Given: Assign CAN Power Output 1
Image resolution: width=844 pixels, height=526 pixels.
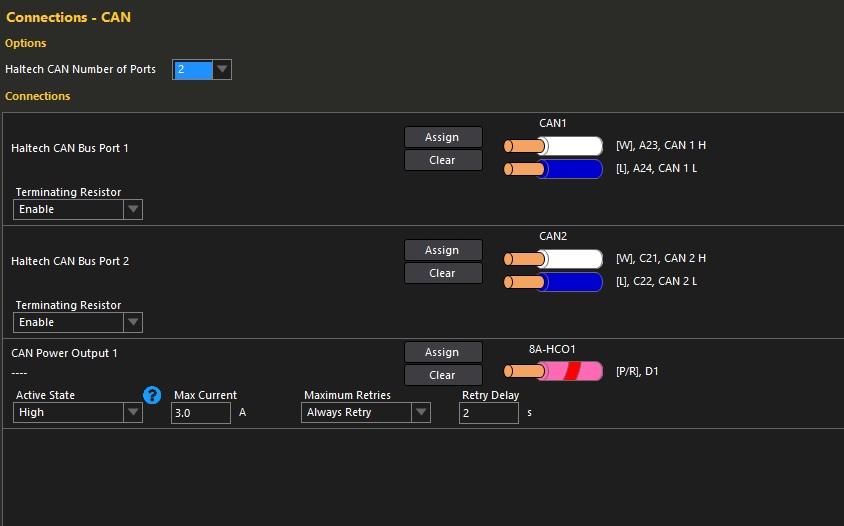Looking at the screenshot, I should coord(443,352).
